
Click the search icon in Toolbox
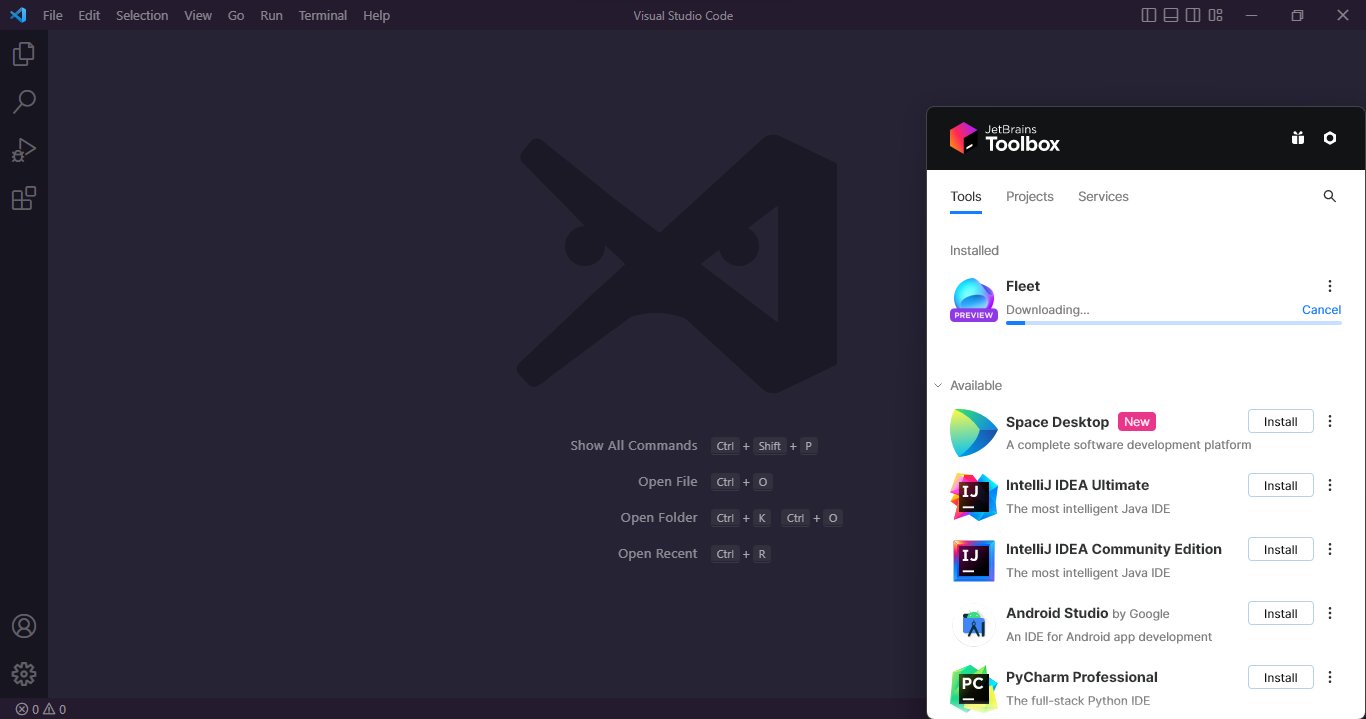pos(1330,196)
